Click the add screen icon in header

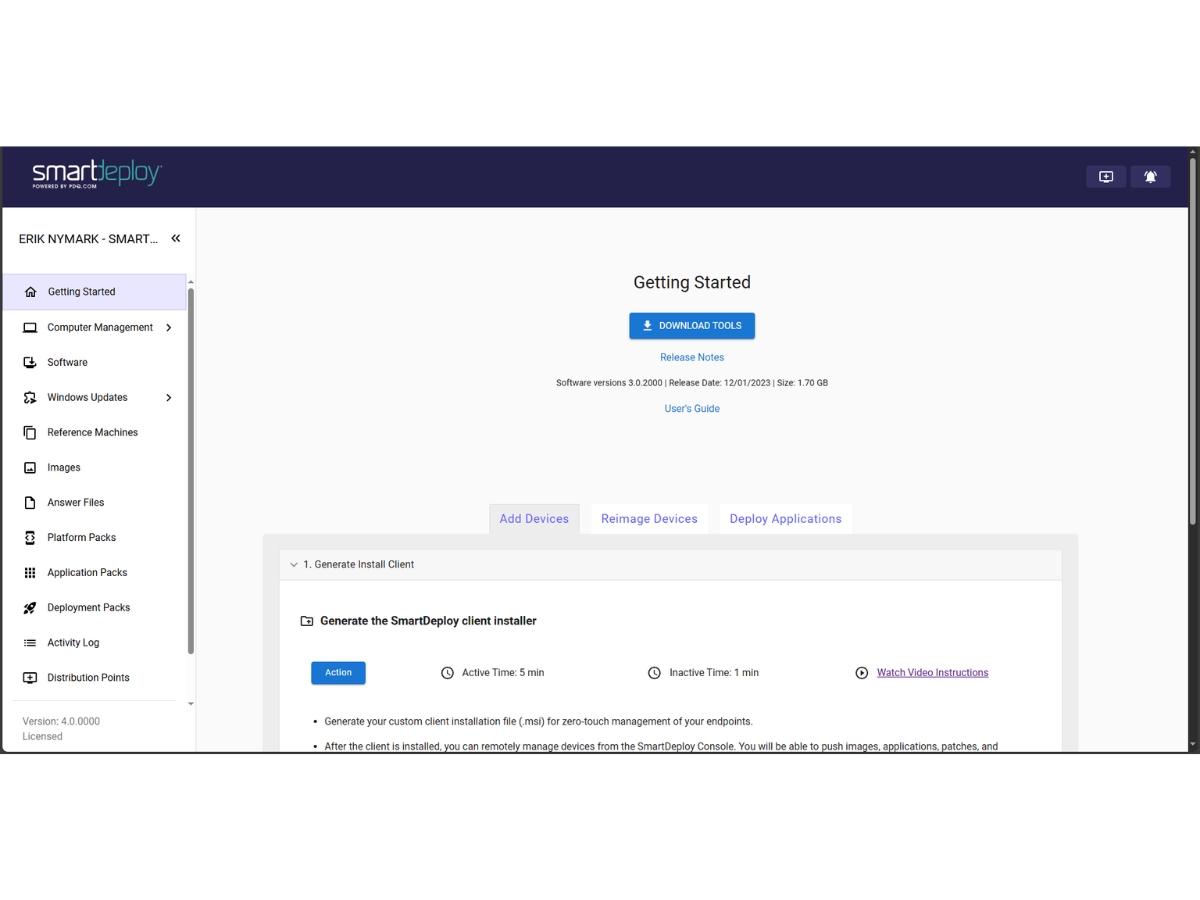[x=1106, y=177]
